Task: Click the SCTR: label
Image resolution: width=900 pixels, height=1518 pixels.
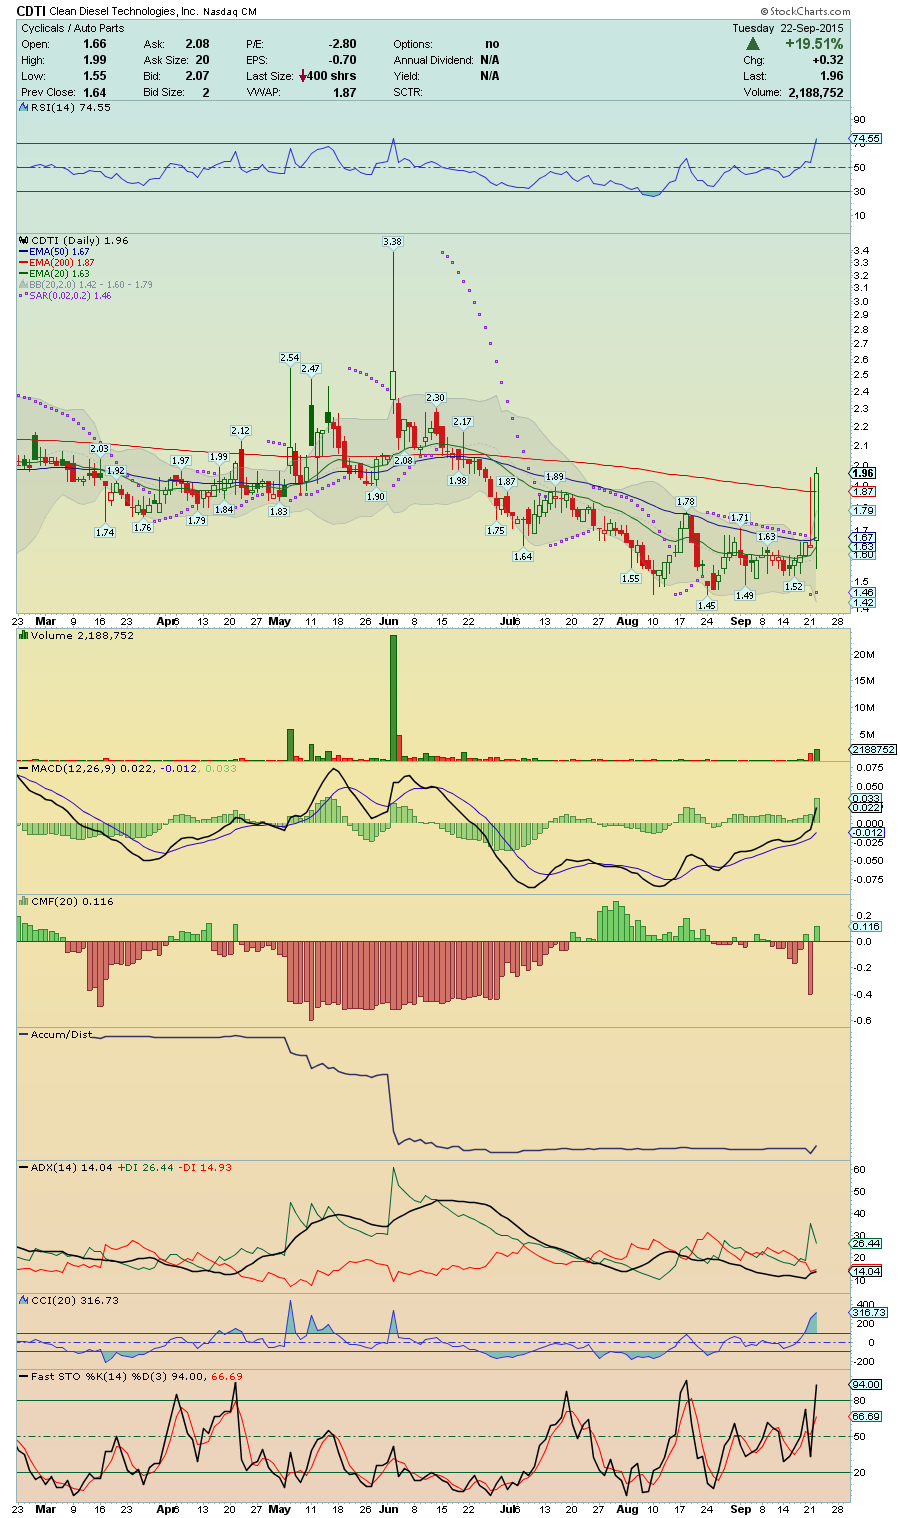Action: tap(408, 92)
